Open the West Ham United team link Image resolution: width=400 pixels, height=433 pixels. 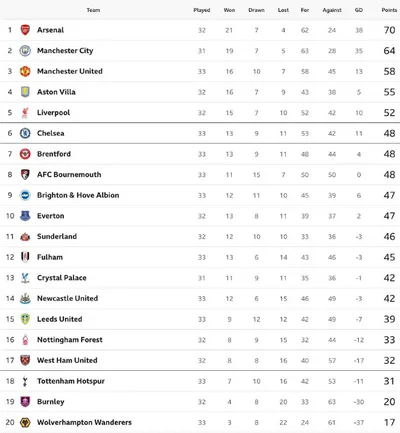point(67,361)
